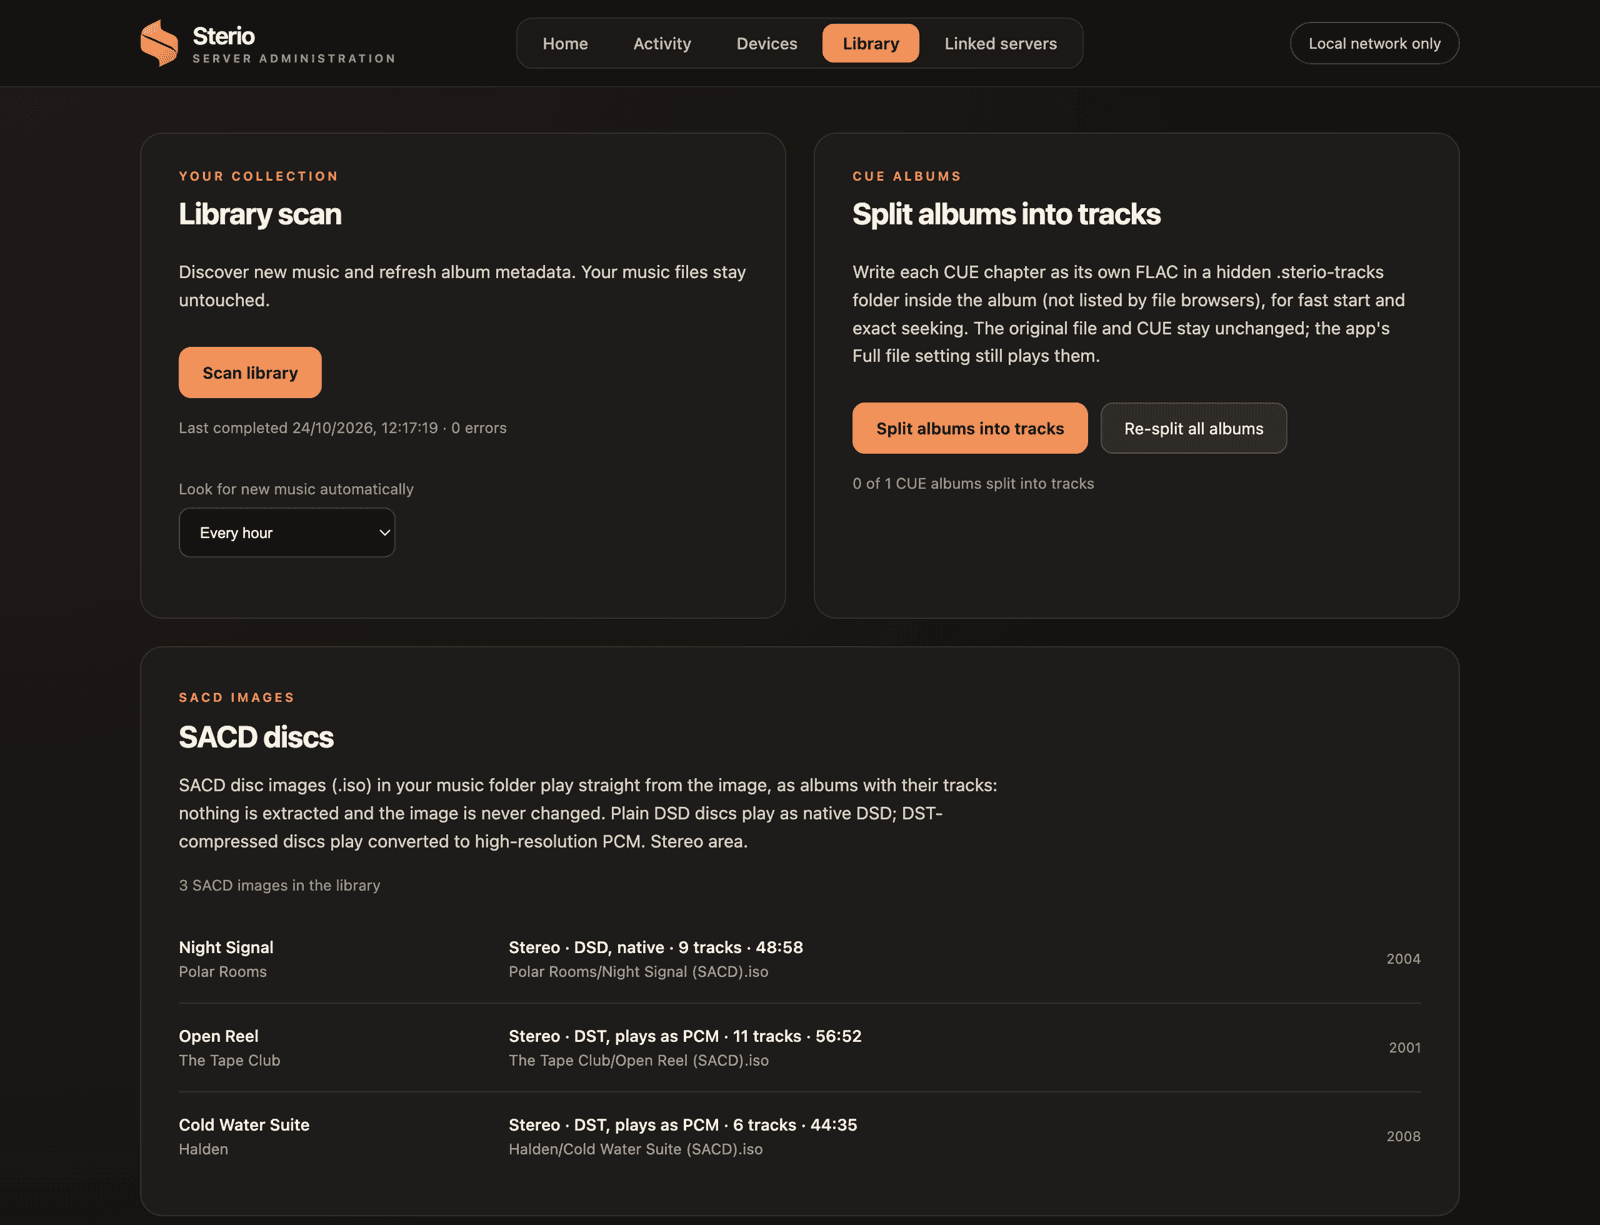
Task: Click the Split albums into tracks button
Action: point(970,428)
